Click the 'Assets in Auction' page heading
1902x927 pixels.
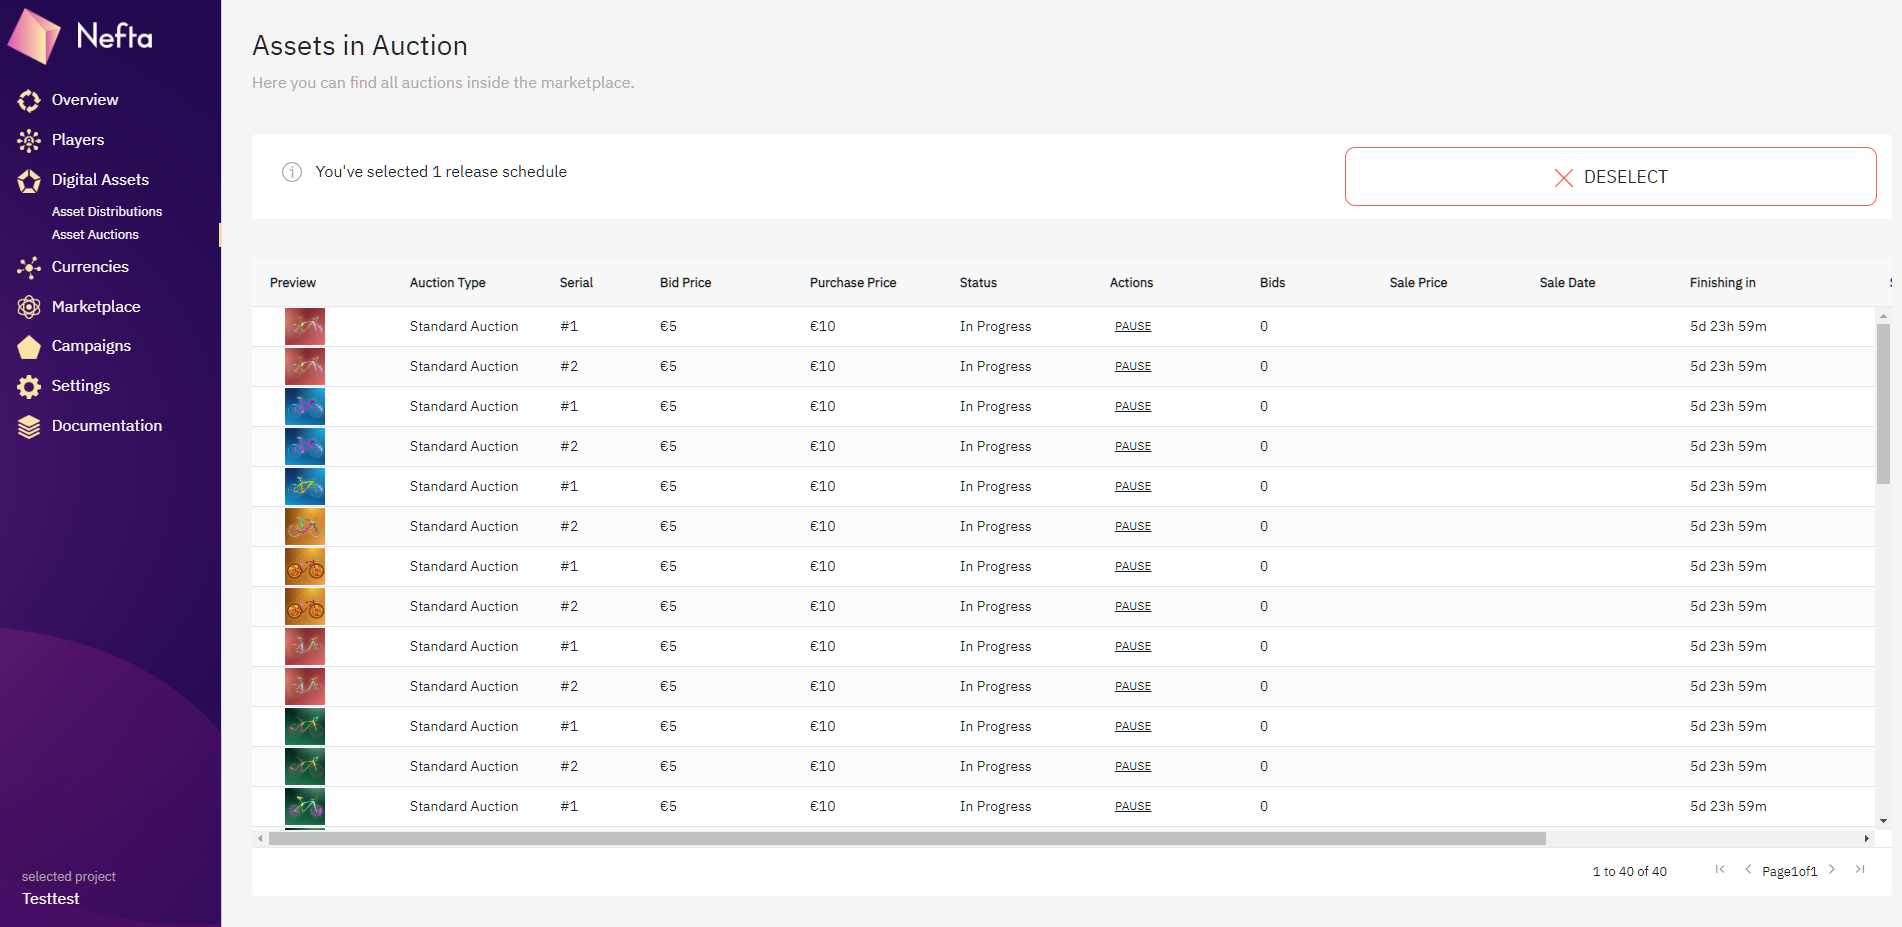360,46
